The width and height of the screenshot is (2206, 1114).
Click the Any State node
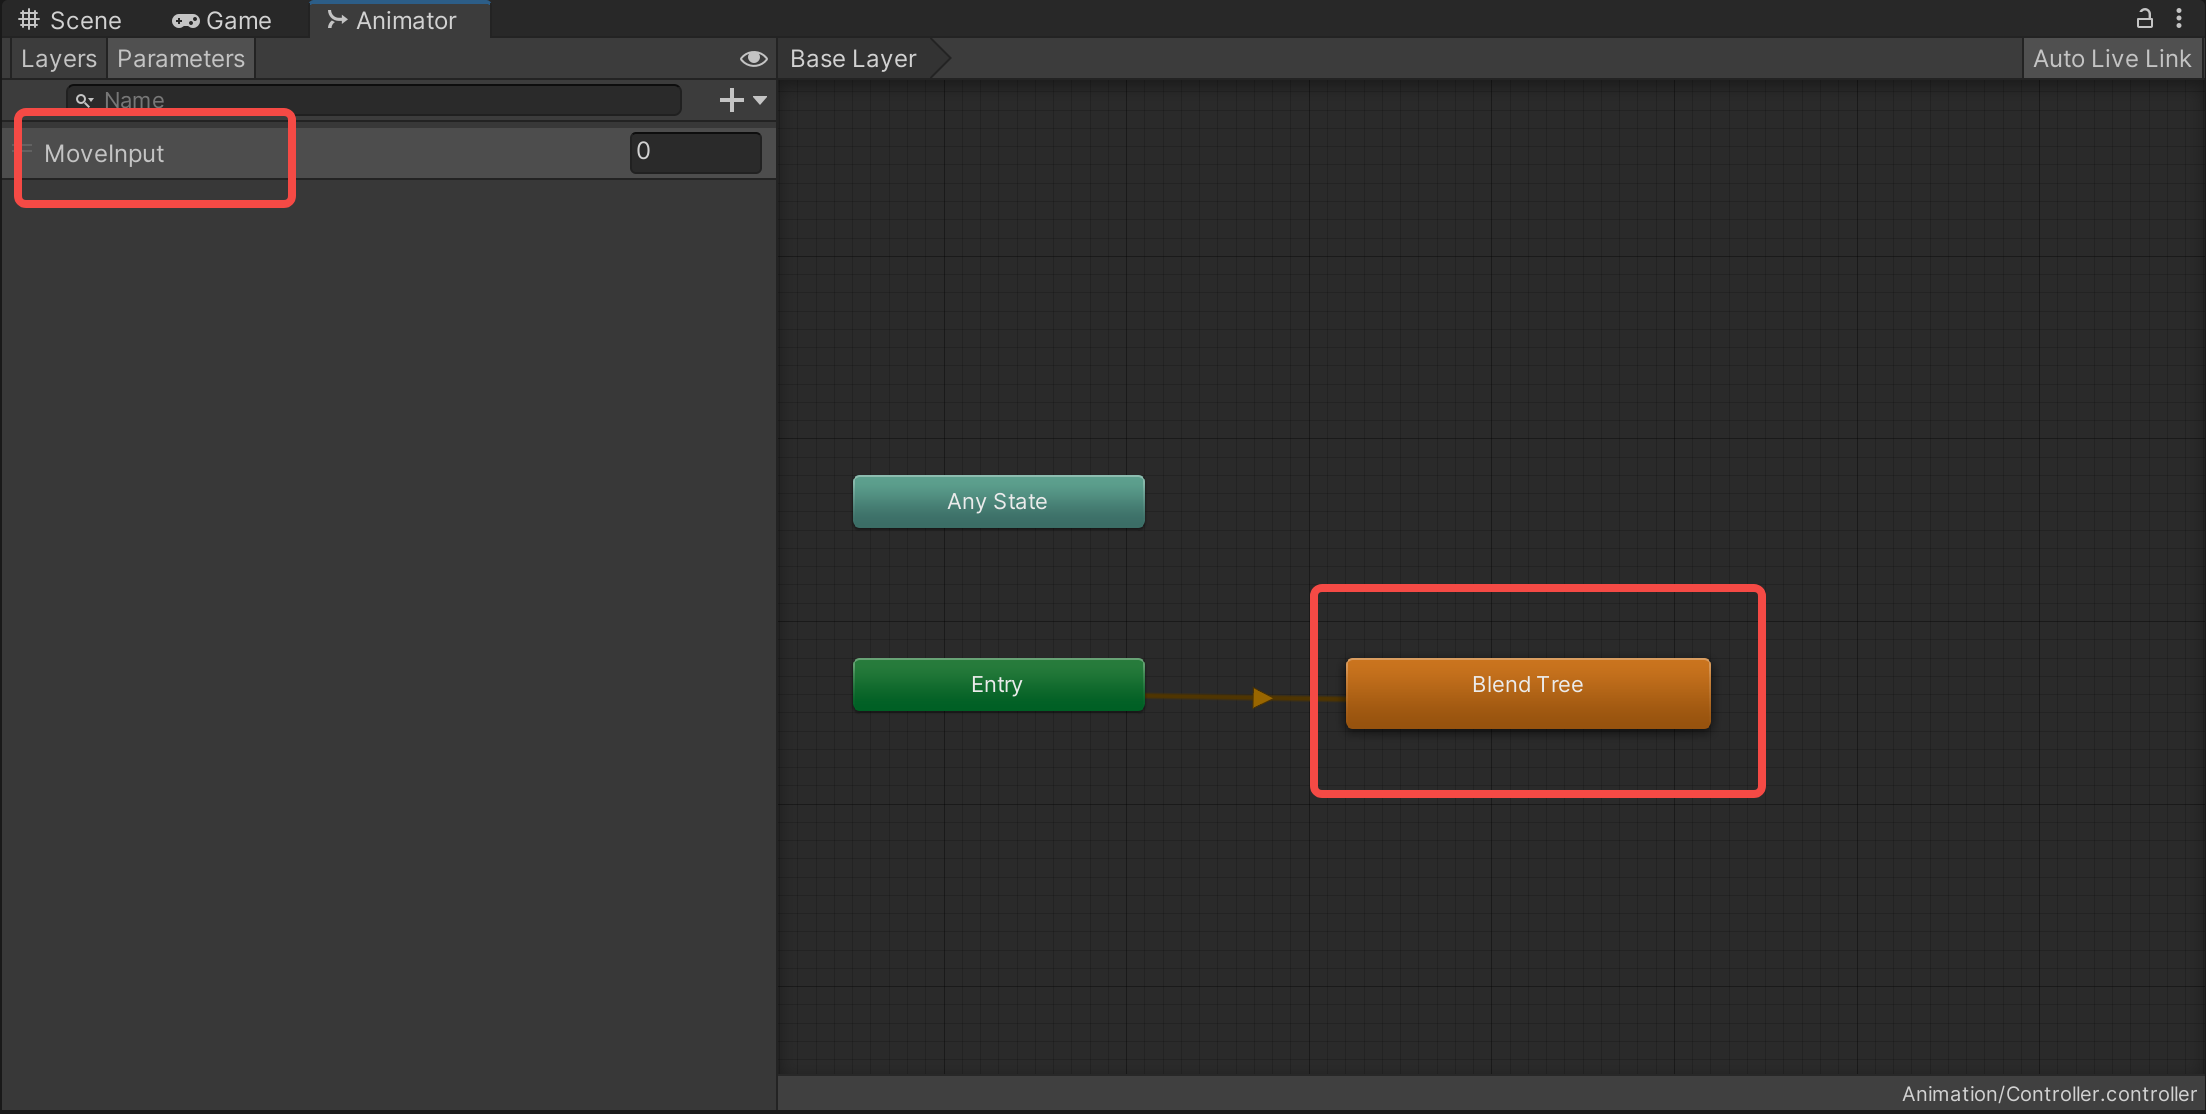coord(999,500)
